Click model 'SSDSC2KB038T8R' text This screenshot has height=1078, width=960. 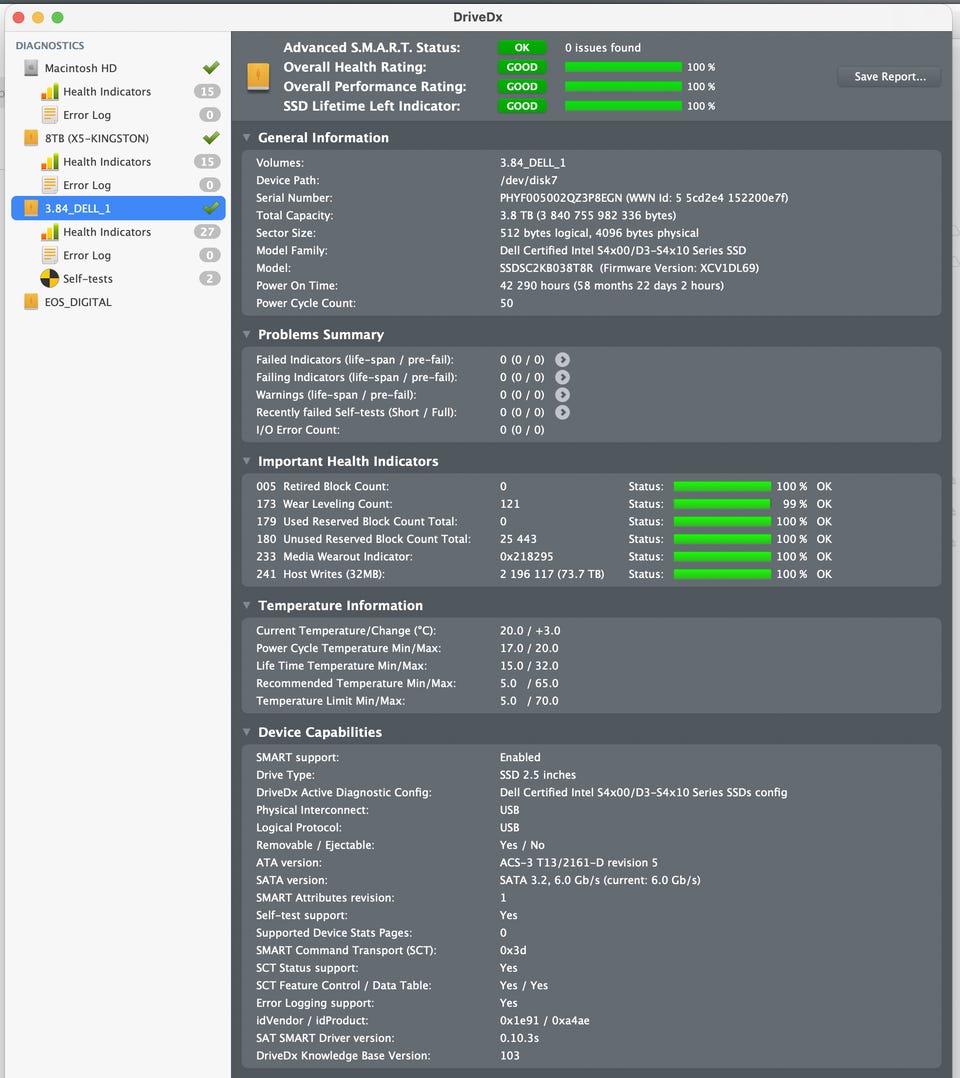click(x=546, y=268)
